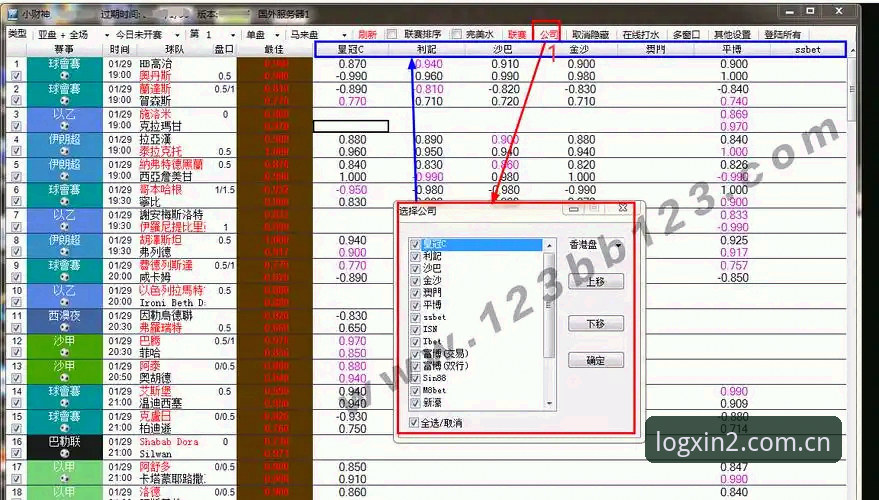Viewport: 879px width, 500px height.
Task: Open the 今日未开赛 dropdown
Action: coord(177,35)
